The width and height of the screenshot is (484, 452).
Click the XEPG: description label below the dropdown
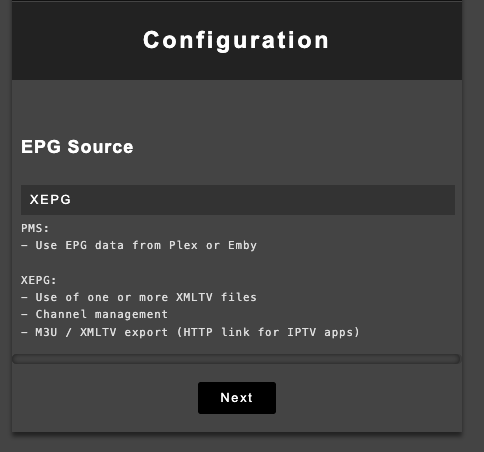click(39, 280)
